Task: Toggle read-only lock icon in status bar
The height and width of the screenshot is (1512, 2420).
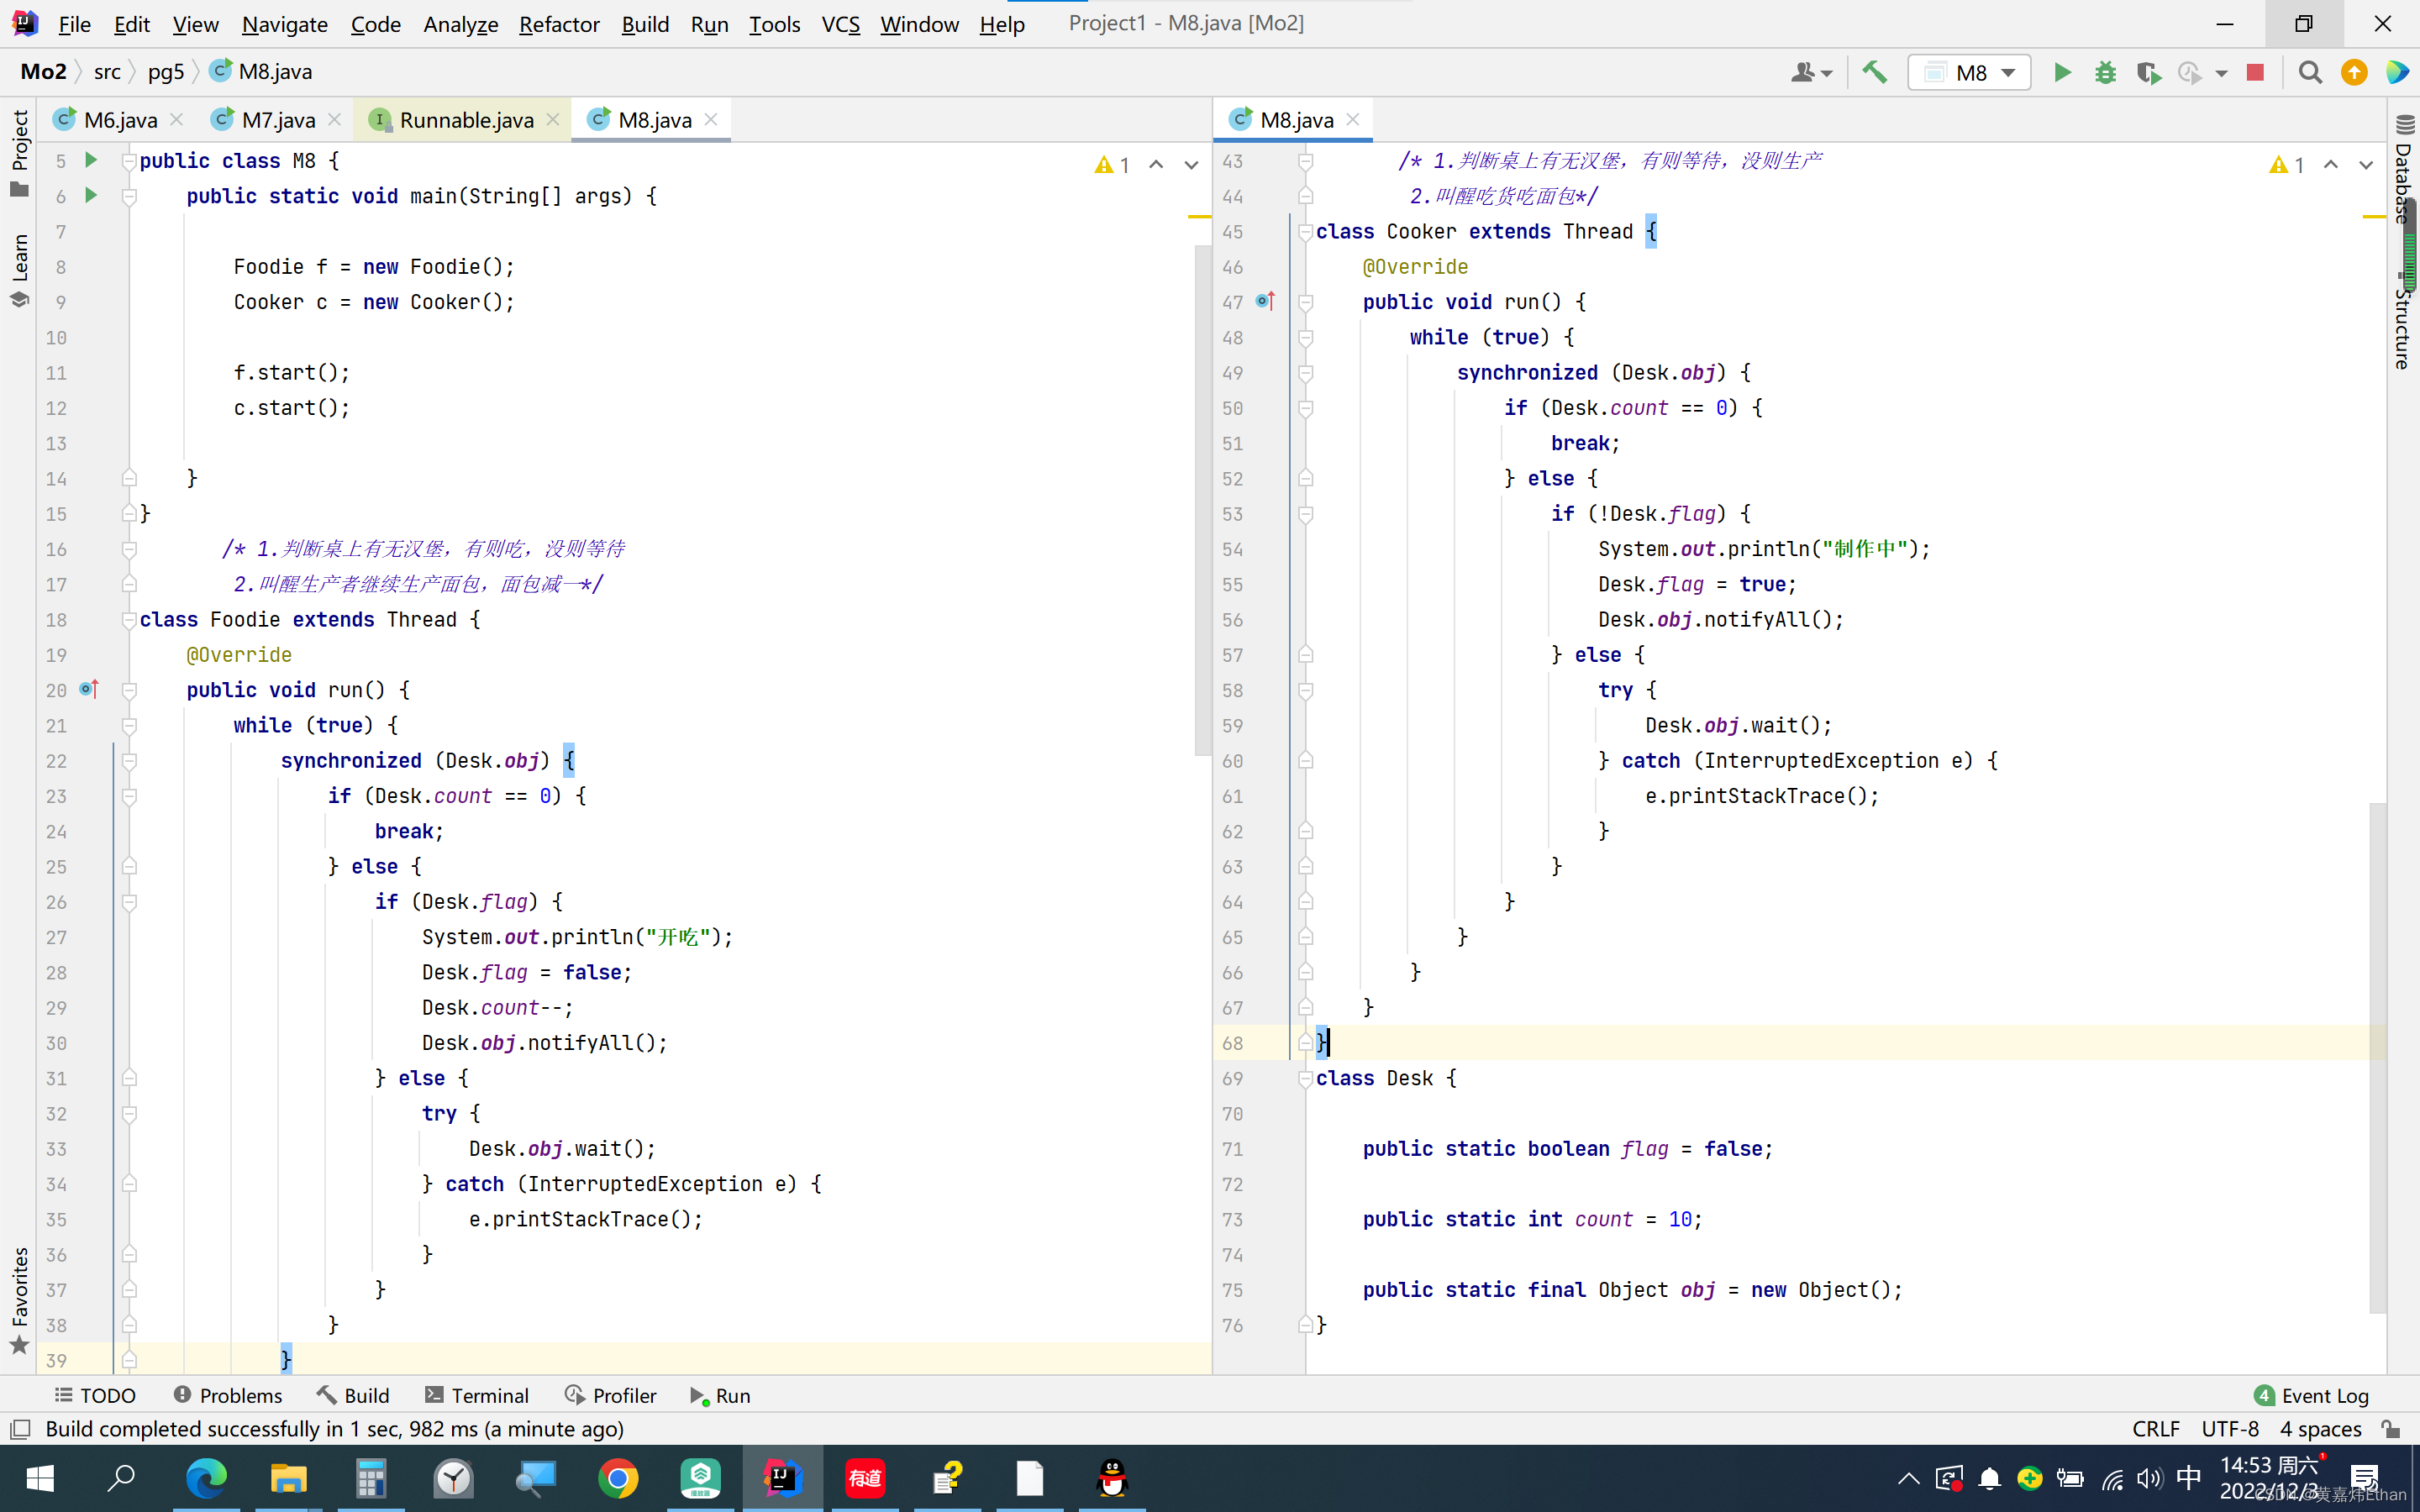Action: [2390, 1429]
